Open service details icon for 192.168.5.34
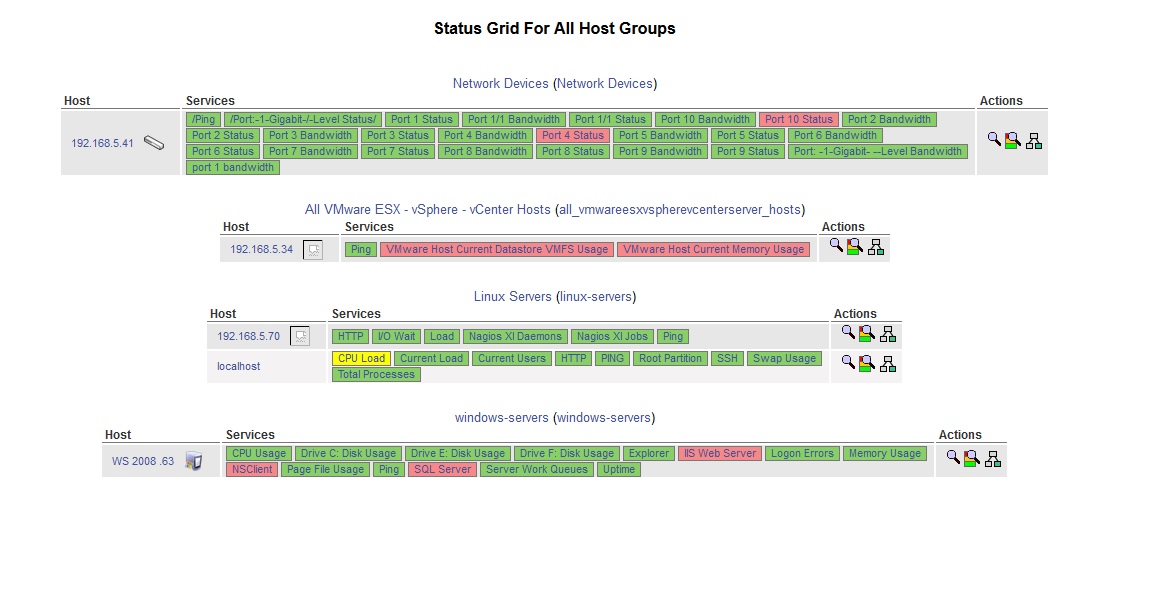 click(x=855, y=246)
